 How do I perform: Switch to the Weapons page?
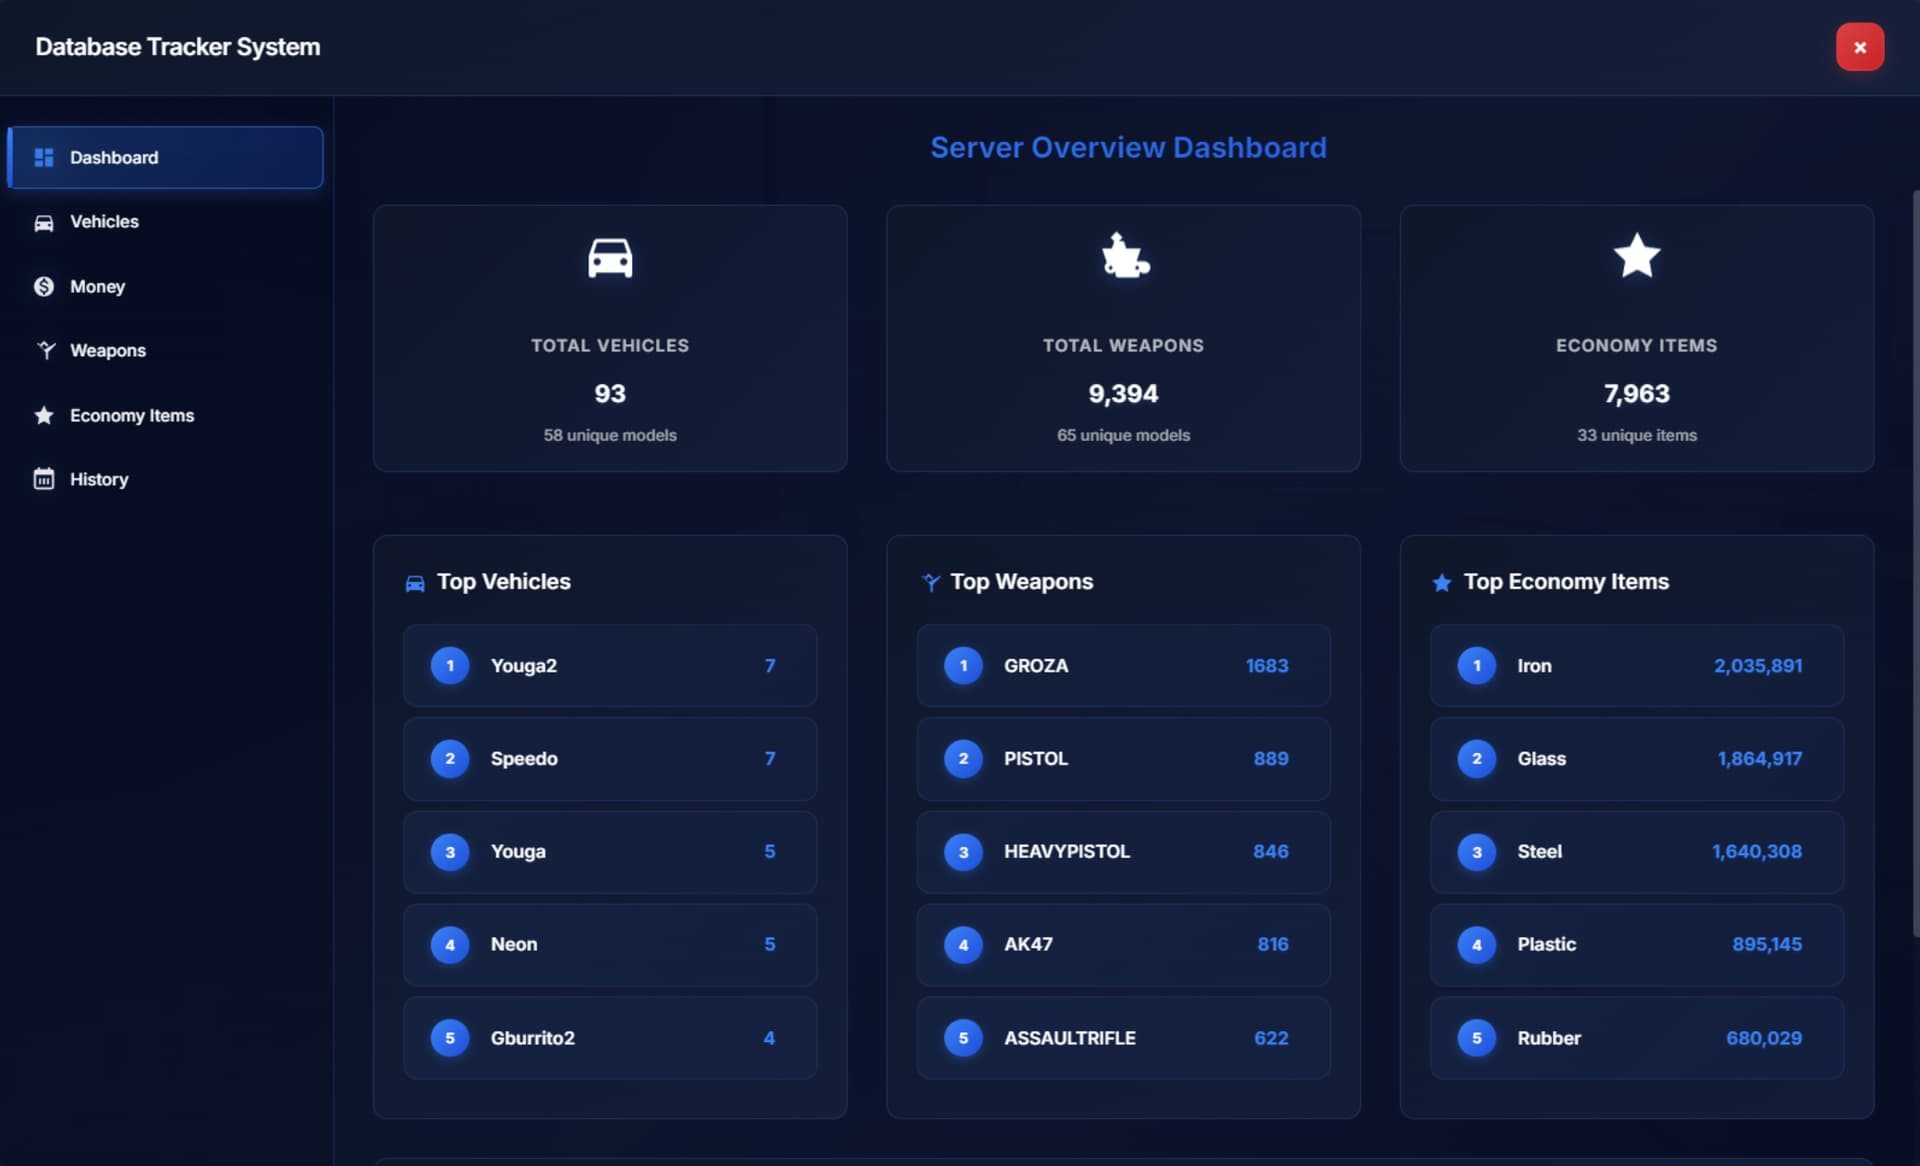[108, 351]
